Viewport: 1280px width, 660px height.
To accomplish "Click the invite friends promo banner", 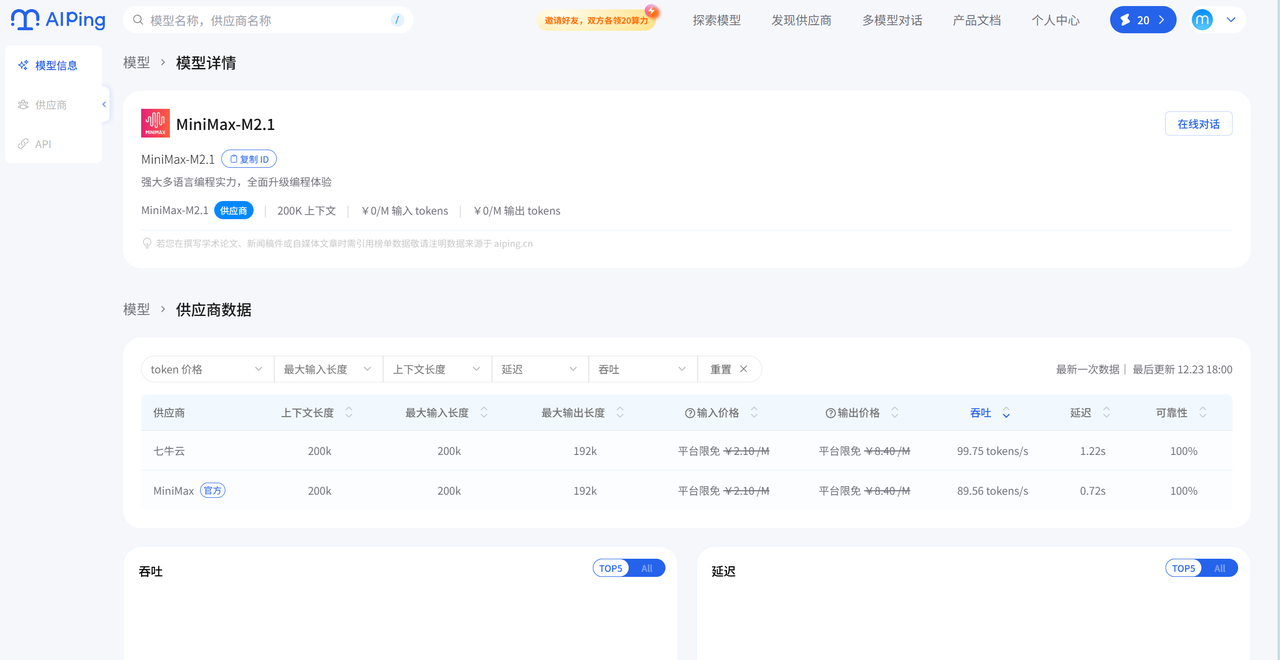I will pyautogui.click(x=598, y=19).
